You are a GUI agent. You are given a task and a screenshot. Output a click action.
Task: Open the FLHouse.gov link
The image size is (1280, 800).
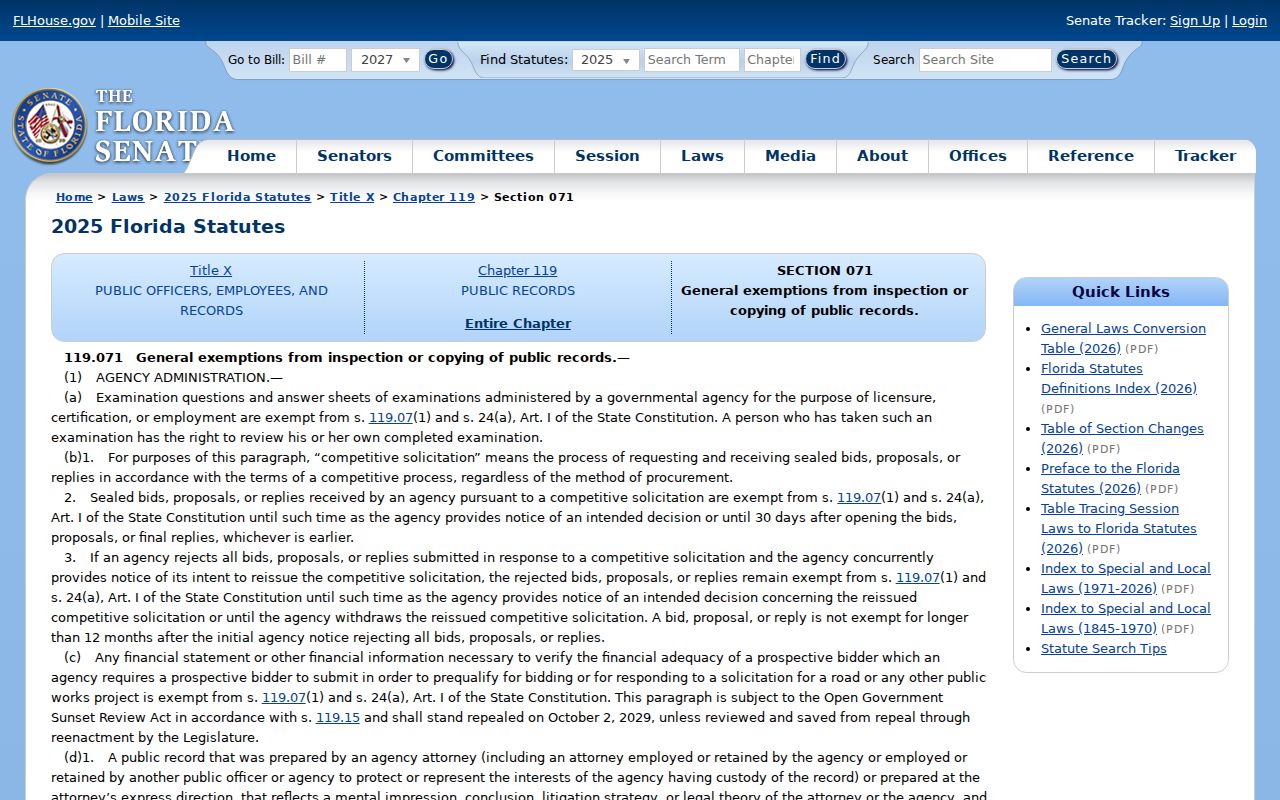click(x=54, y=21)
